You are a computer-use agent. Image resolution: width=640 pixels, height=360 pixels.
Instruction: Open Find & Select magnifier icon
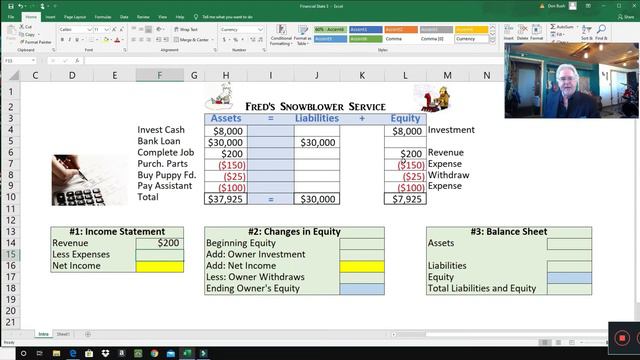click(x=601, y=29)
